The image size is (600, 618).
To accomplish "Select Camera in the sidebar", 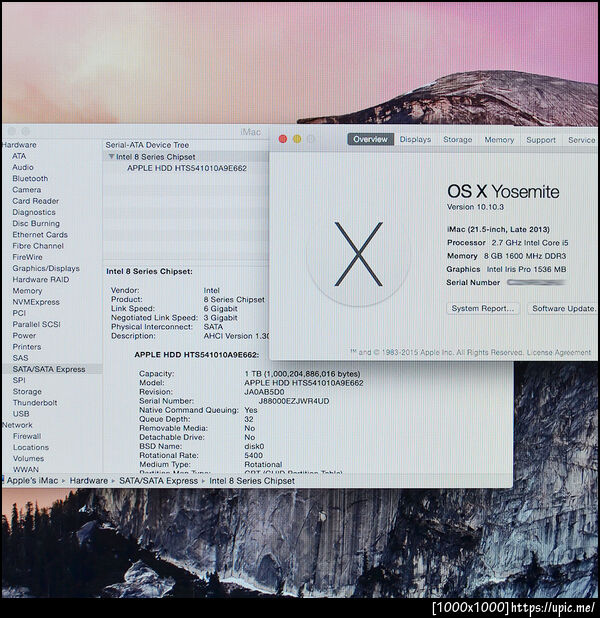I will [x=26, y=190].
